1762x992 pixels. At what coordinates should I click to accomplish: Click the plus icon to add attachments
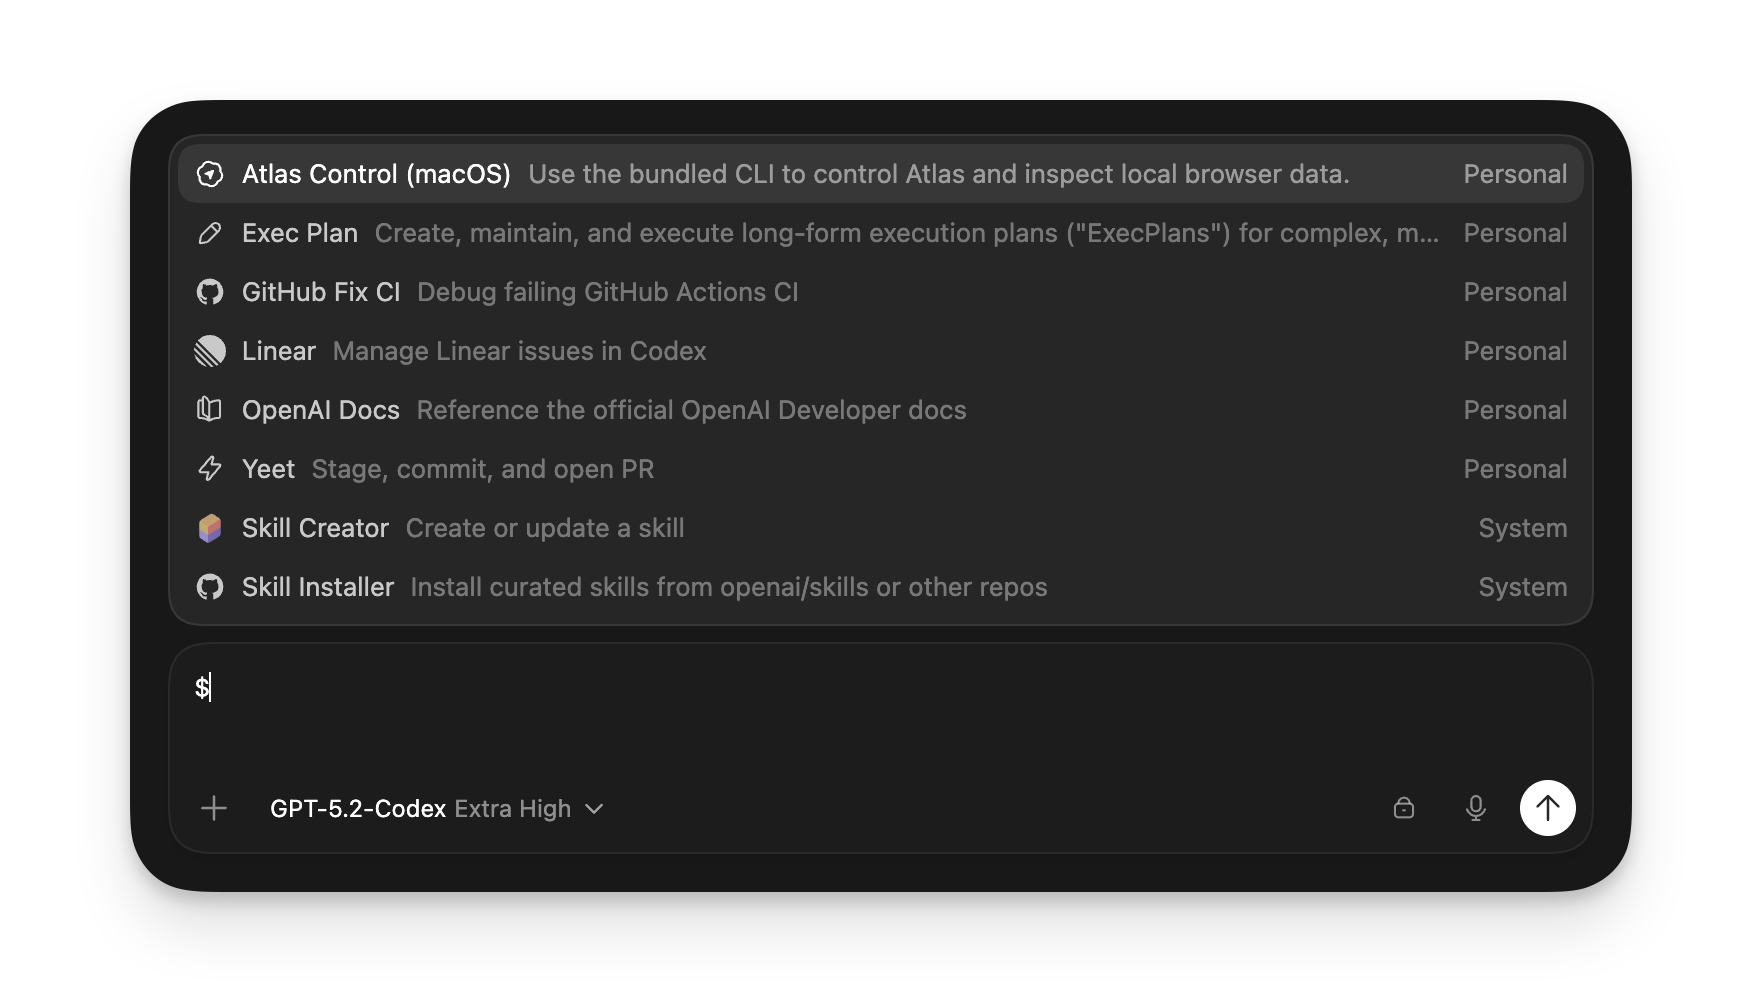214,808
